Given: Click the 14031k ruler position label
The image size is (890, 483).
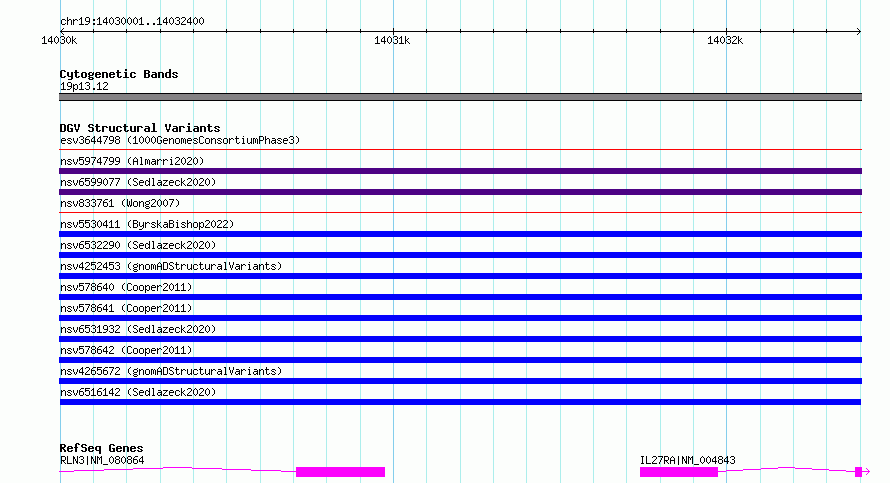Looking at the screenshot, I should 392,40.
